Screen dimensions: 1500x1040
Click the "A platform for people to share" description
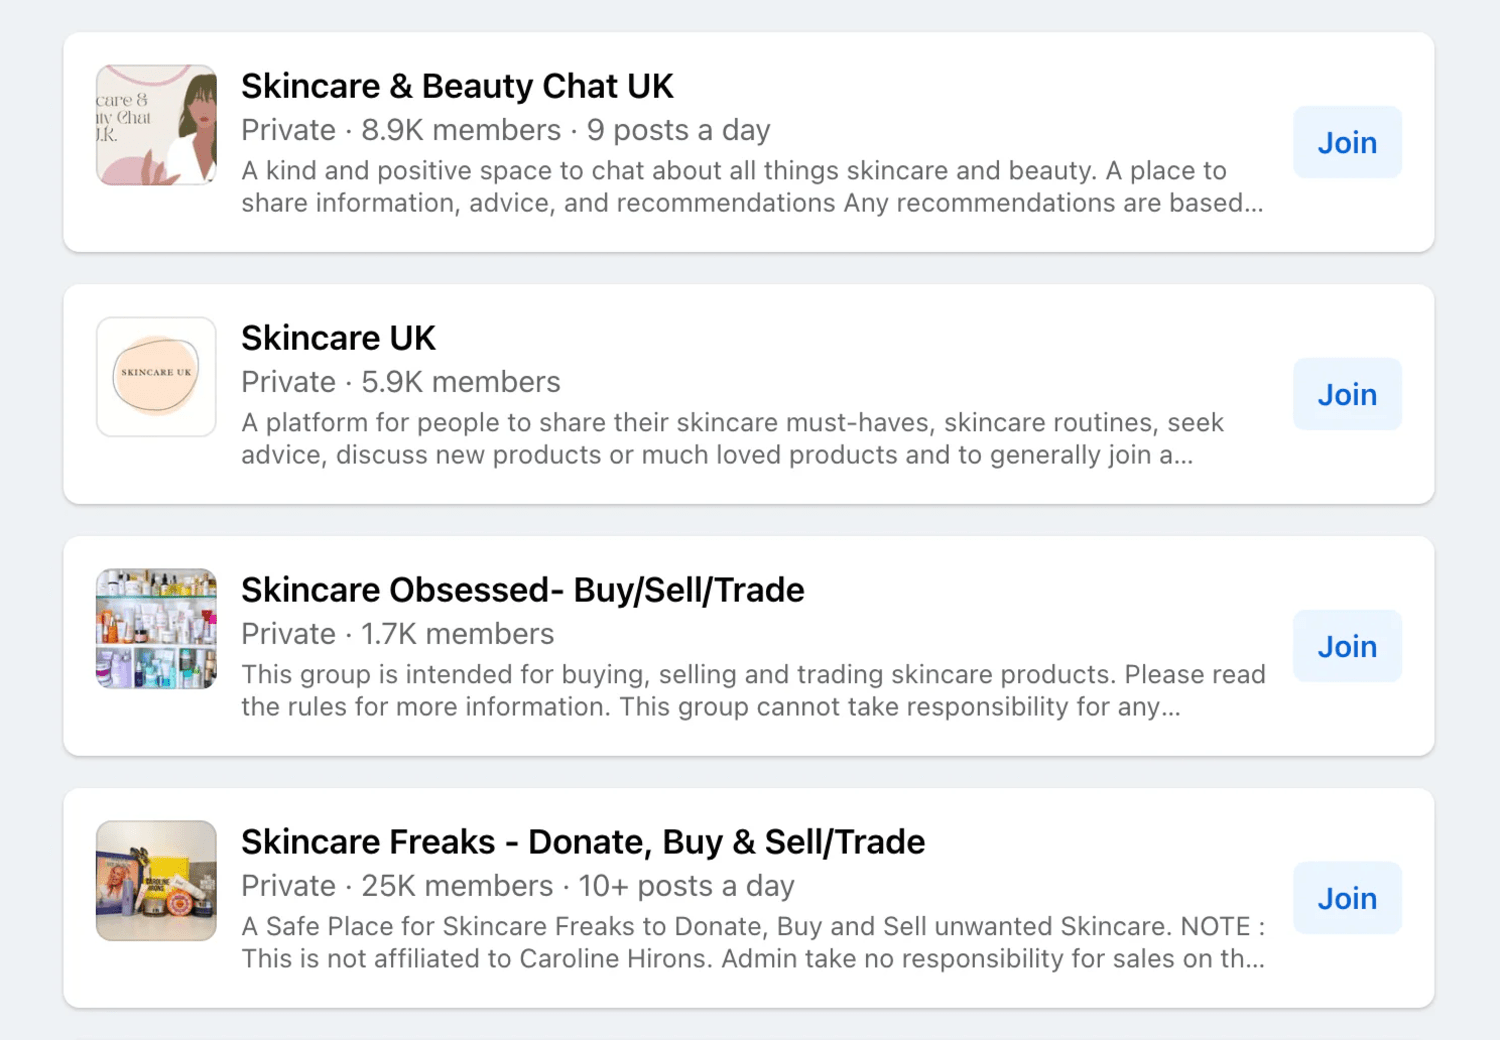pos(732,439)
